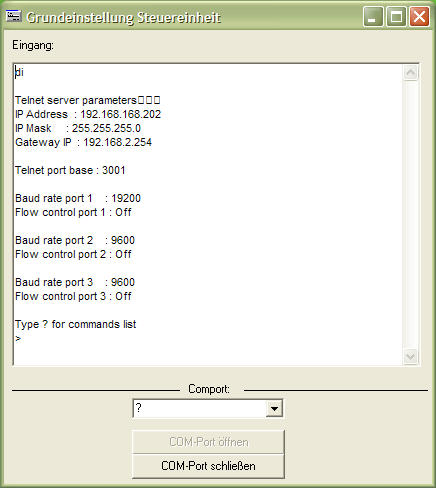
Task: Click the window title bar text
Action: point(123,17)
